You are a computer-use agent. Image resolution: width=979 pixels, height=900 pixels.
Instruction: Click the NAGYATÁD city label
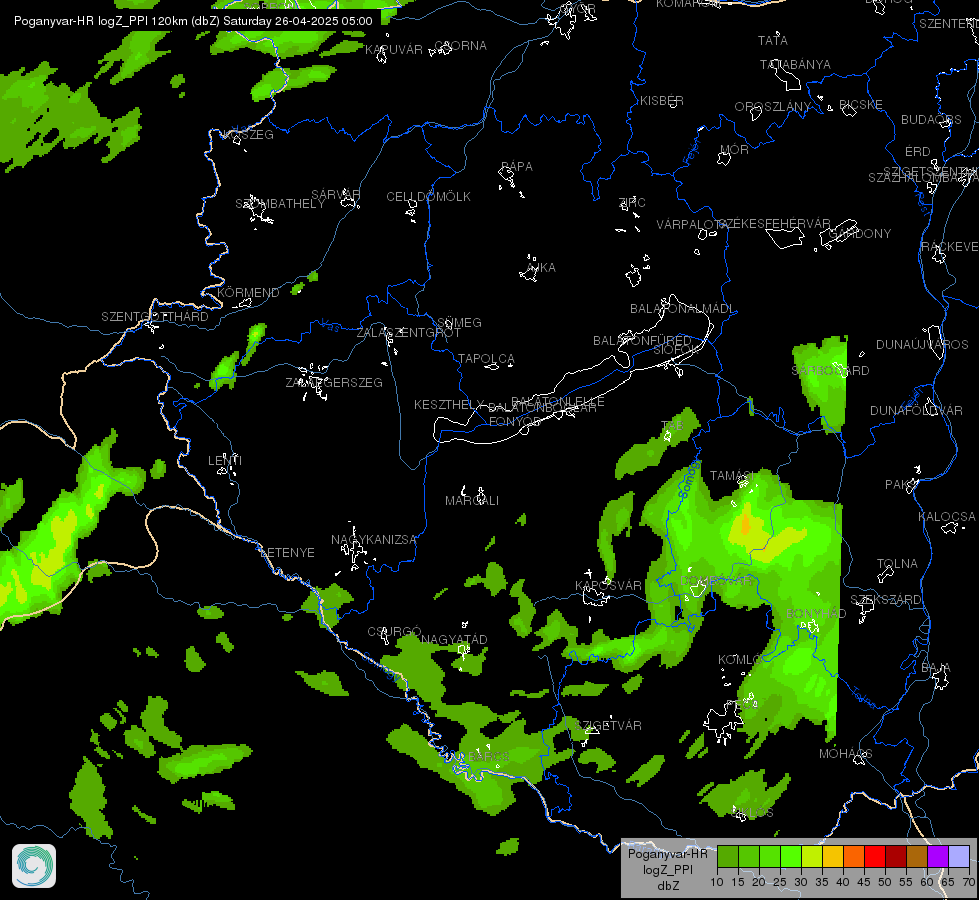(454, 640)
